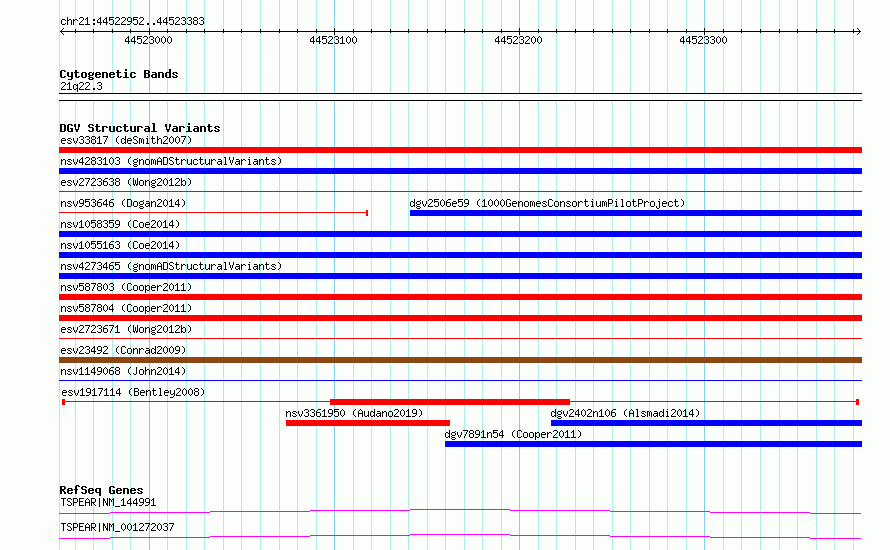Click the nsv587803 (Cooper2011) label
Viewport: 890px width, 550px height.
(x=126, y=287)
